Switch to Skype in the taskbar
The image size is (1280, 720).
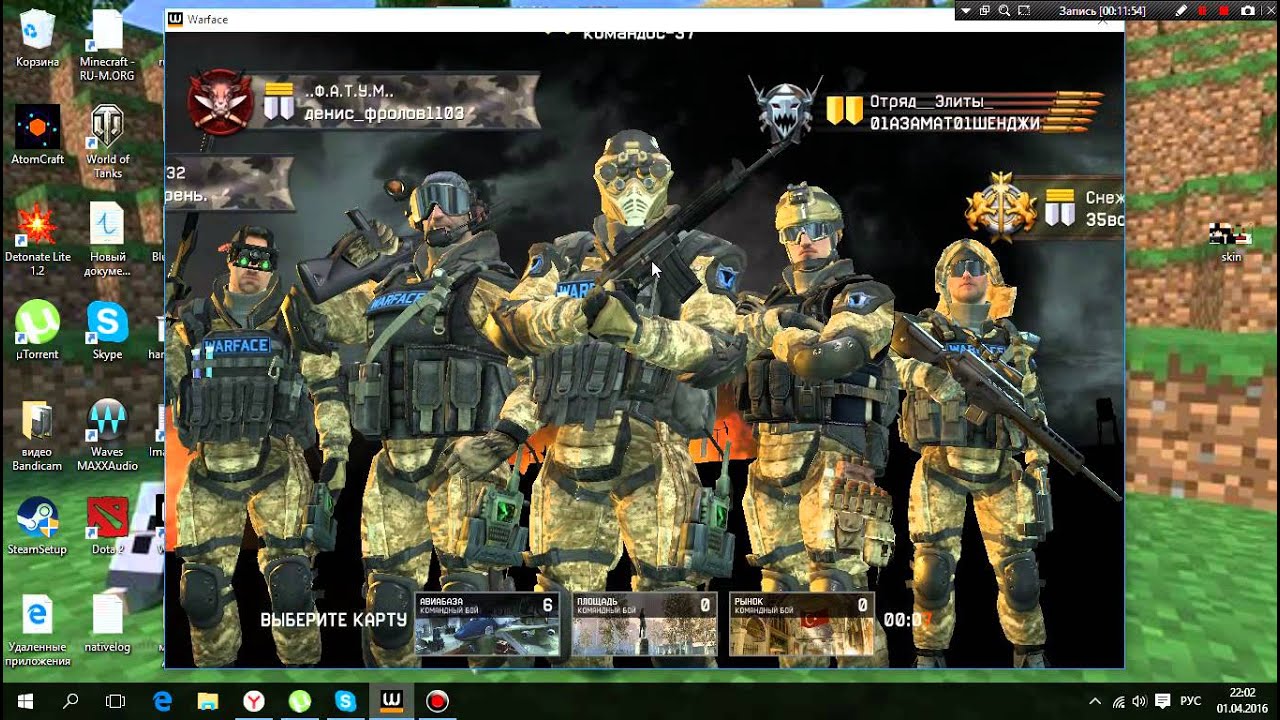346,701
